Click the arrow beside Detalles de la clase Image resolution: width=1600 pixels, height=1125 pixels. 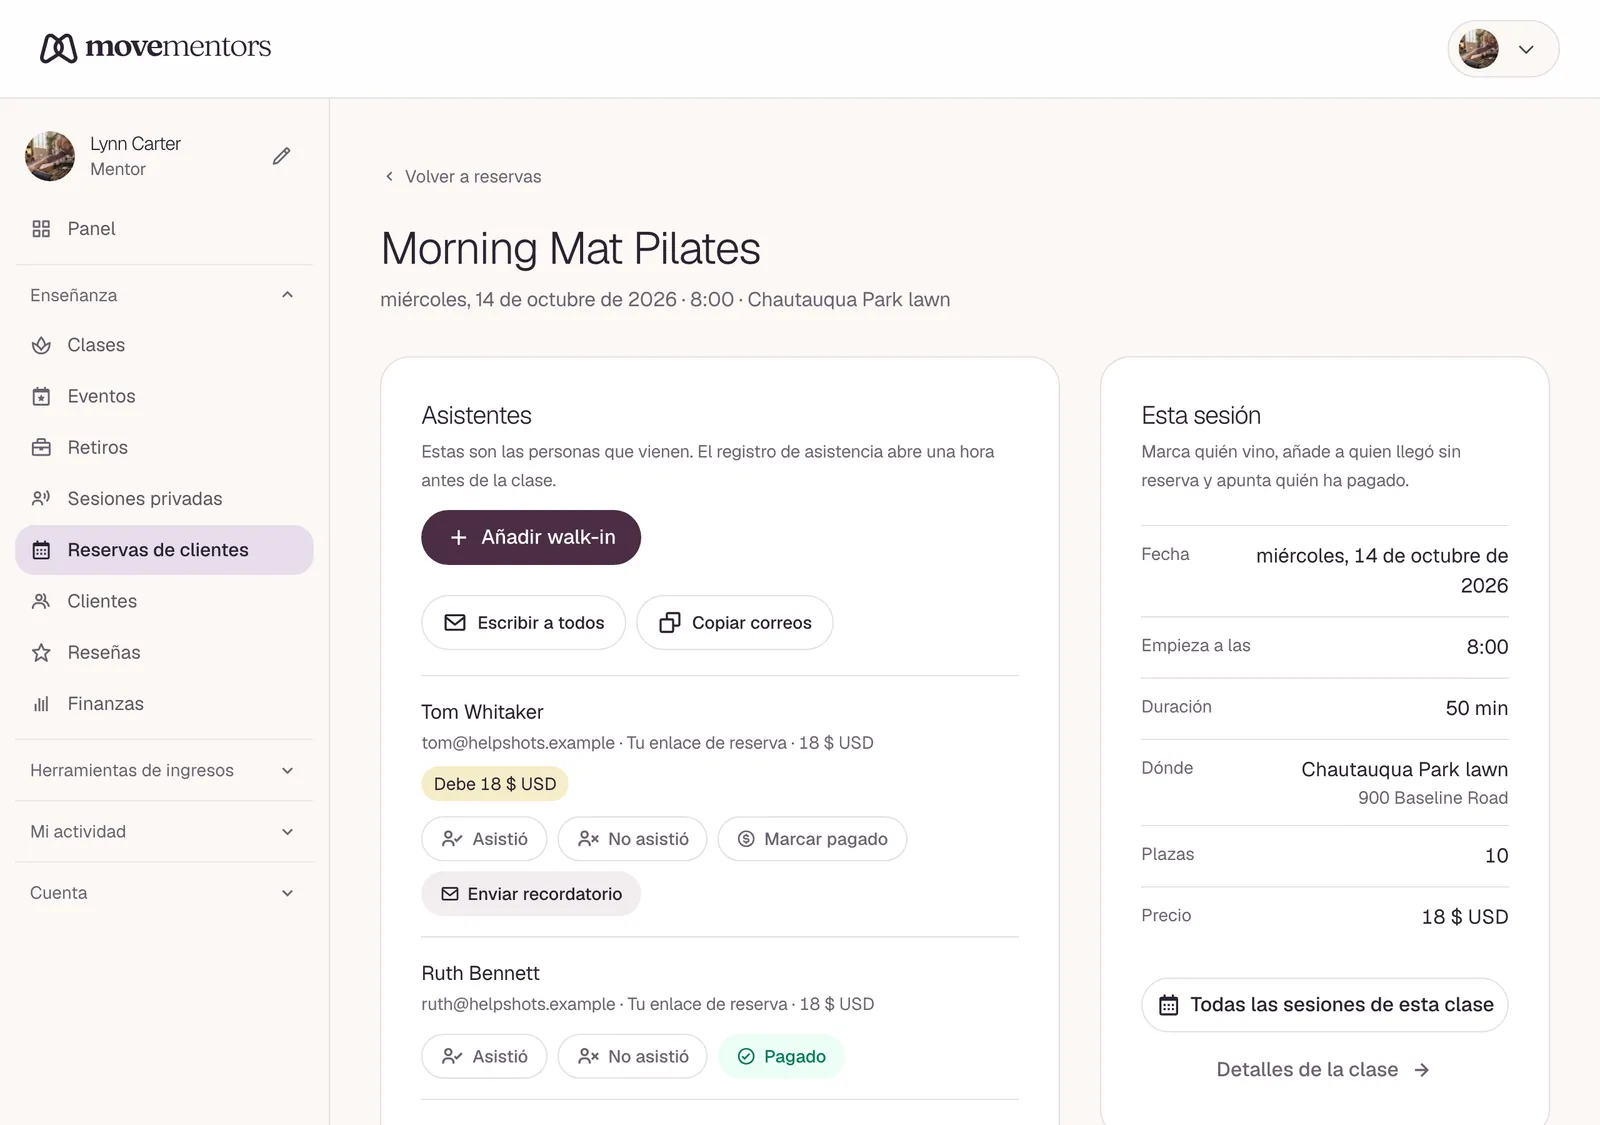click(x=1422, y=1070)
